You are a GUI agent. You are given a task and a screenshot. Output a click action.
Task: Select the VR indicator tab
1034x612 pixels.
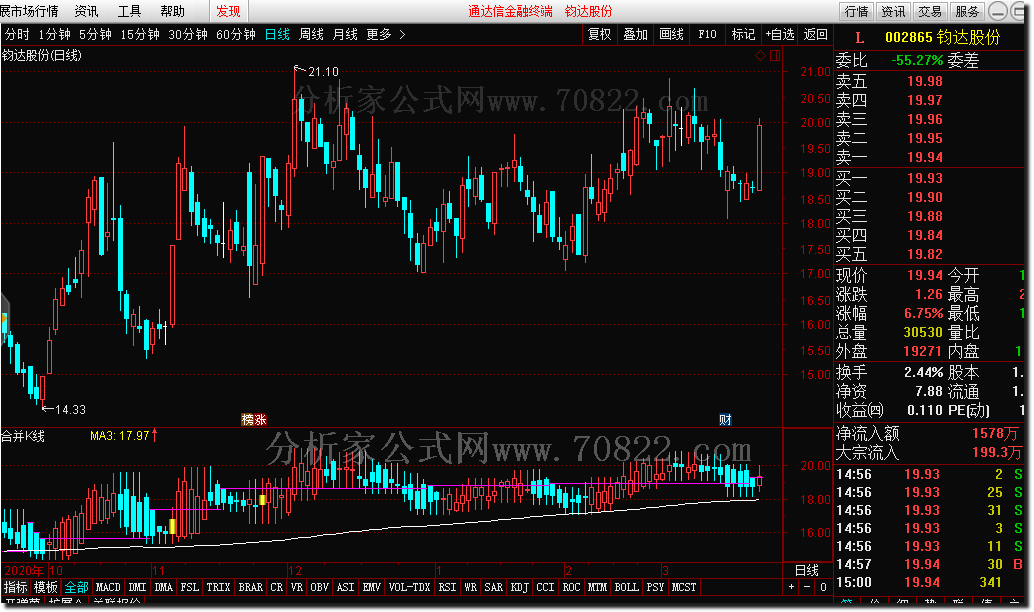pyautogui.click(x=297, y=587)
